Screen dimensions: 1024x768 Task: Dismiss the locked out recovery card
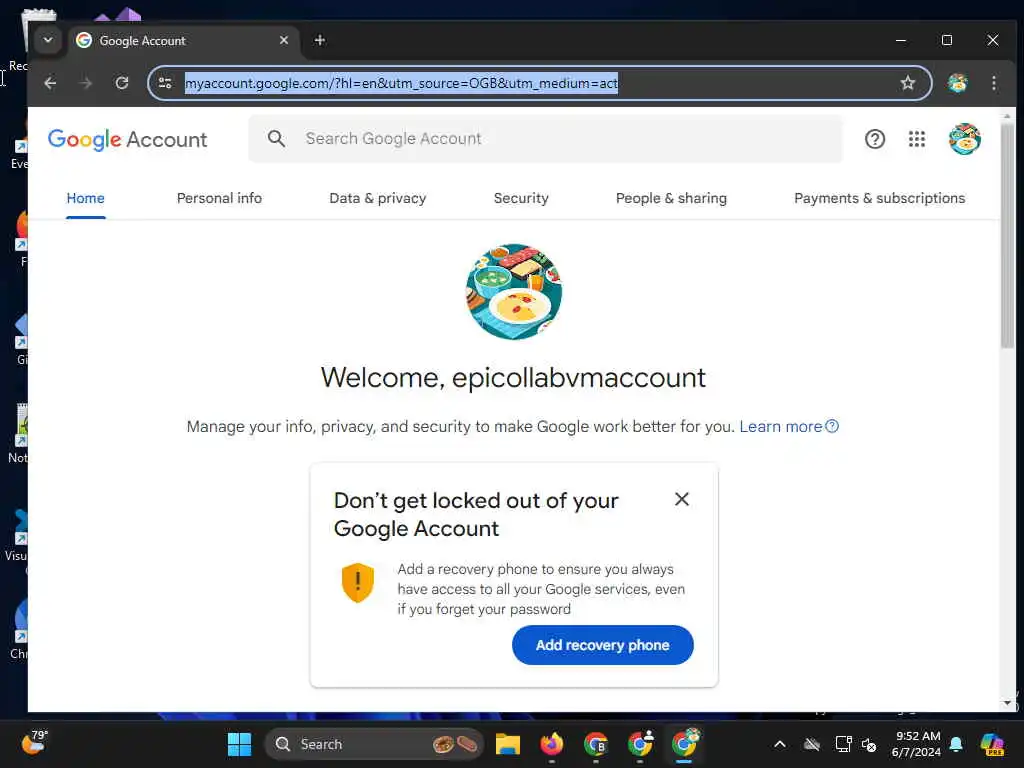[x=682, y=500]
